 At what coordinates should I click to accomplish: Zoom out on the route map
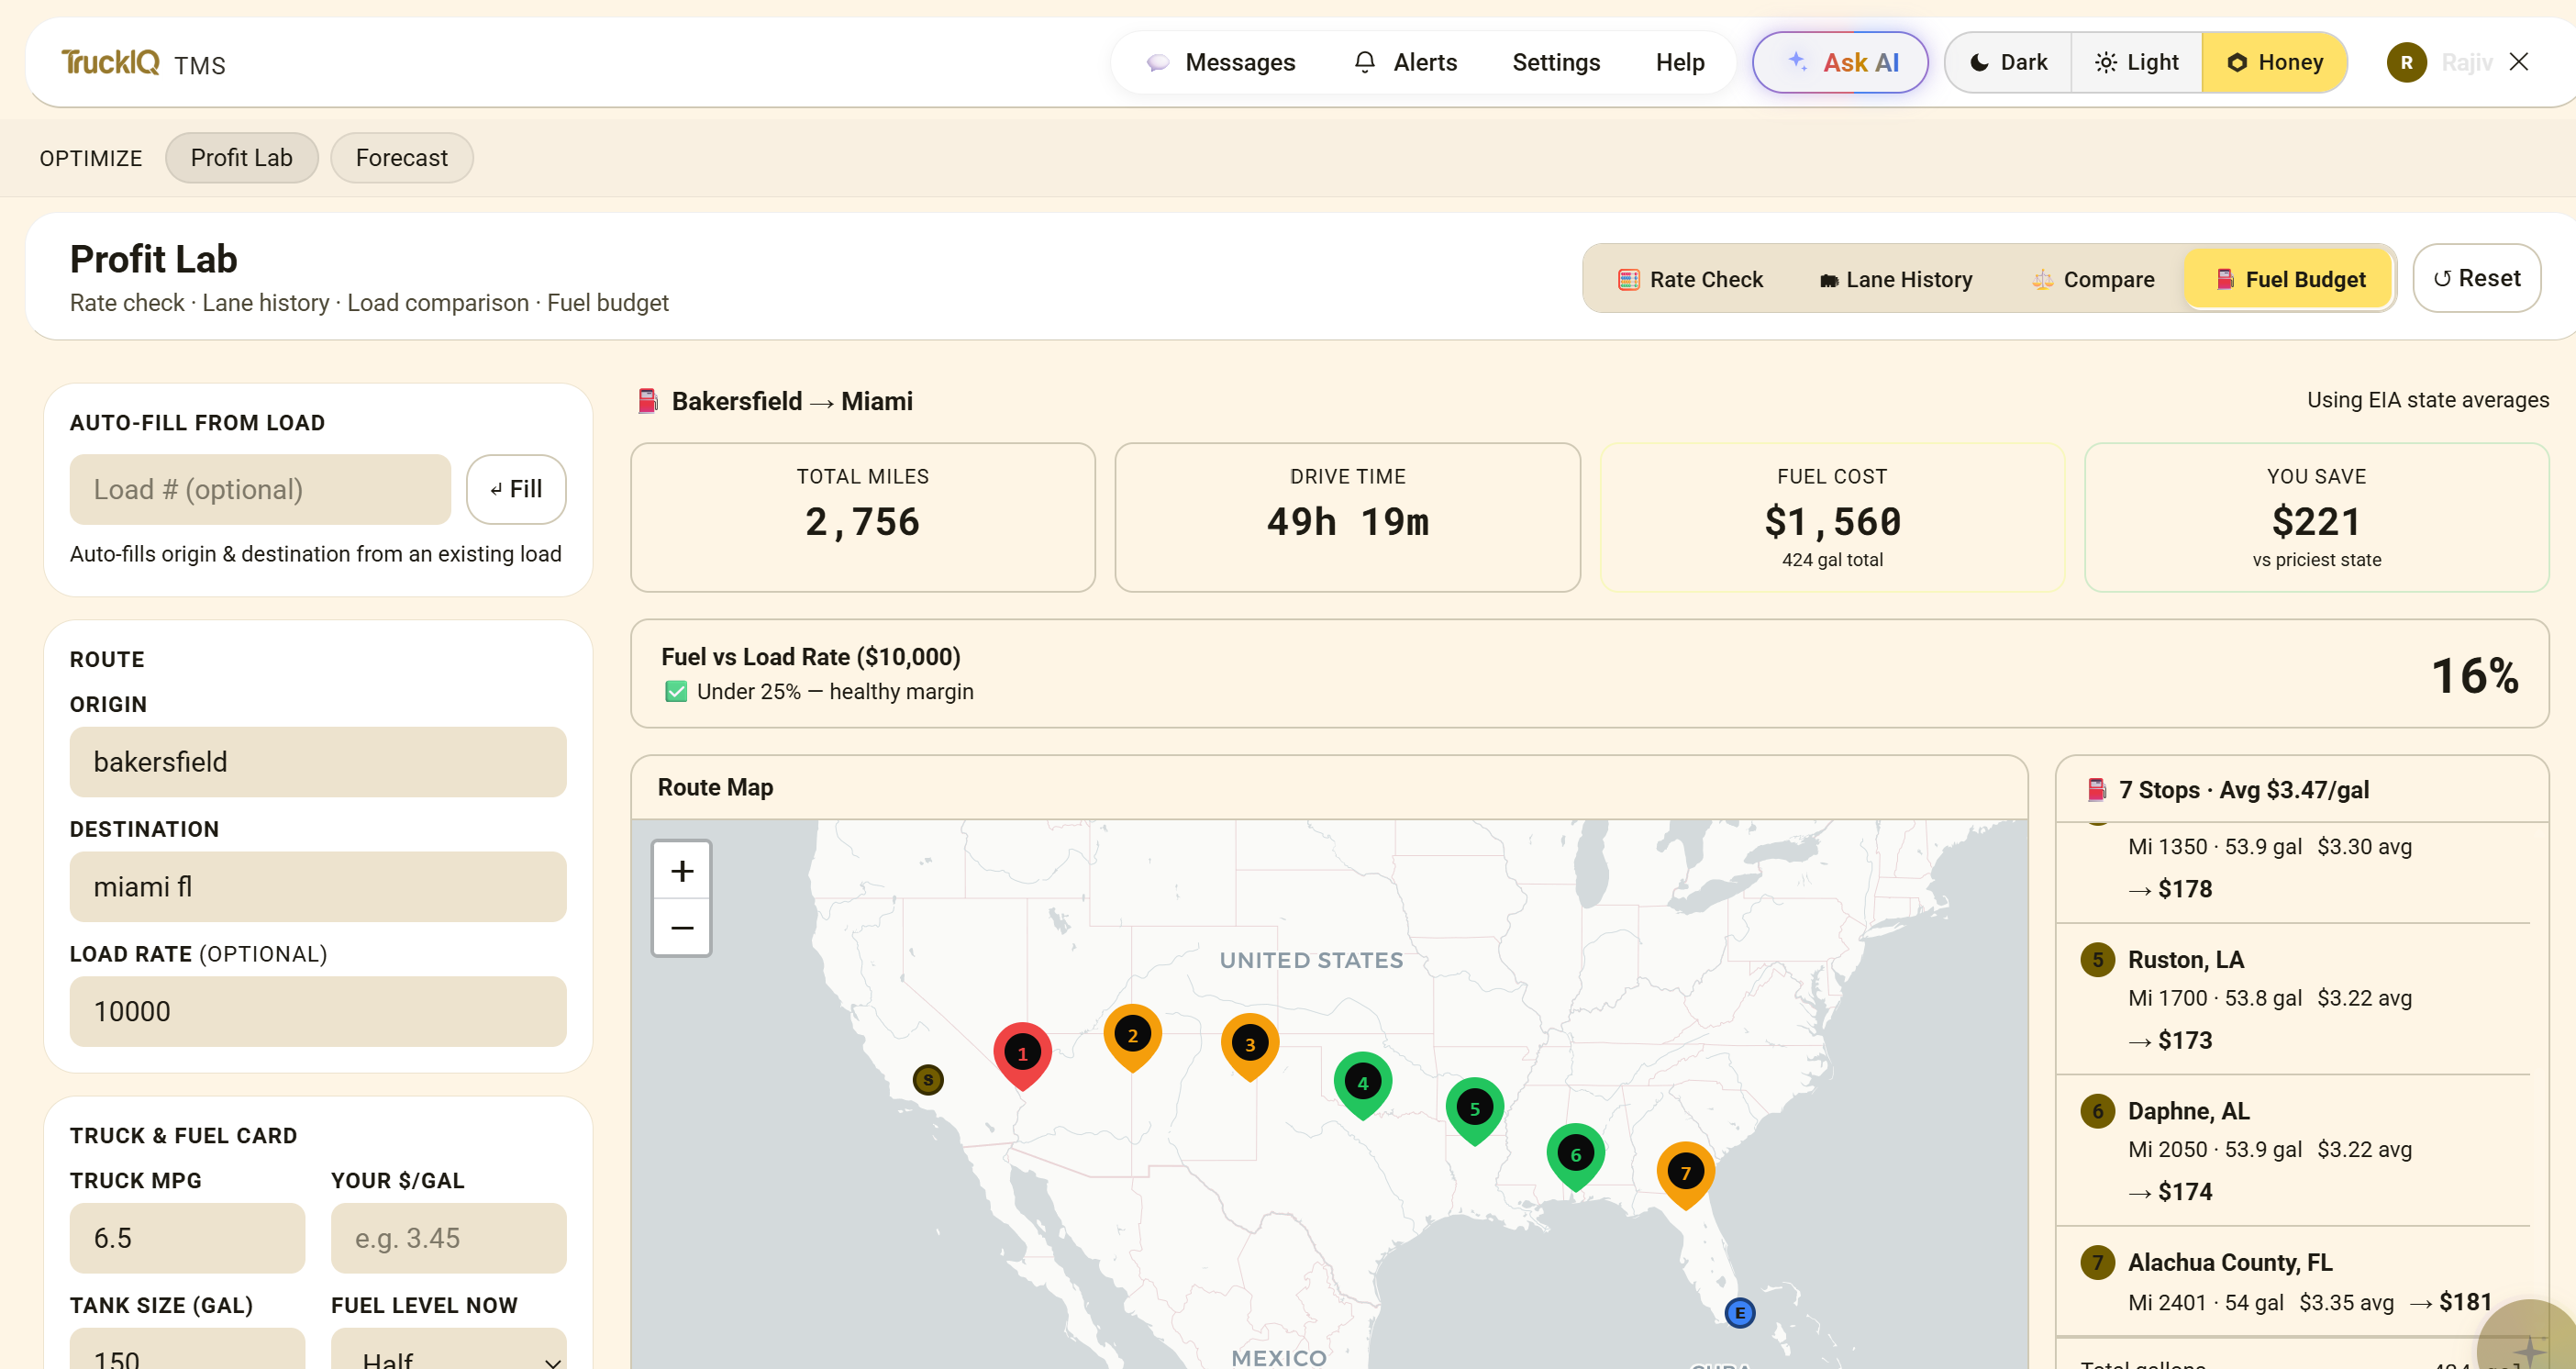point(682,928)
